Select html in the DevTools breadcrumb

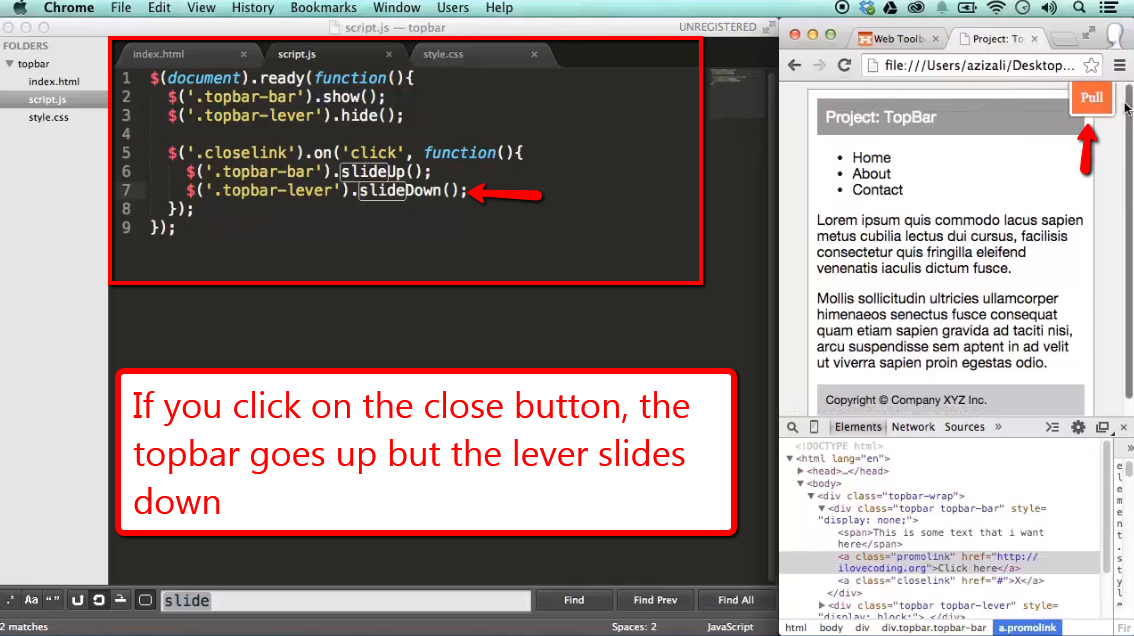click(x=796, y=627)
